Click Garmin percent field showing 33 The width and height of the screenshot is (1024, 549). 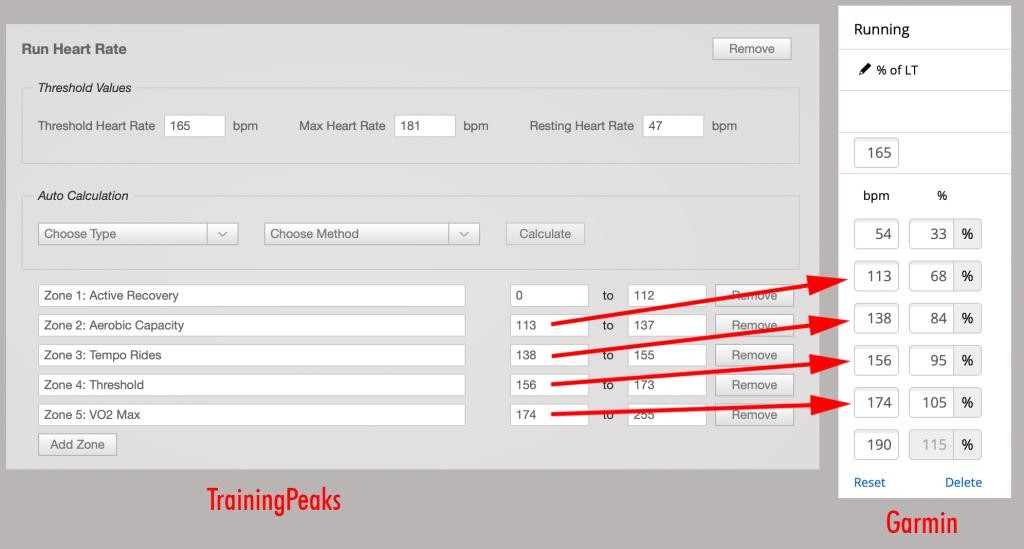point(931,234)
